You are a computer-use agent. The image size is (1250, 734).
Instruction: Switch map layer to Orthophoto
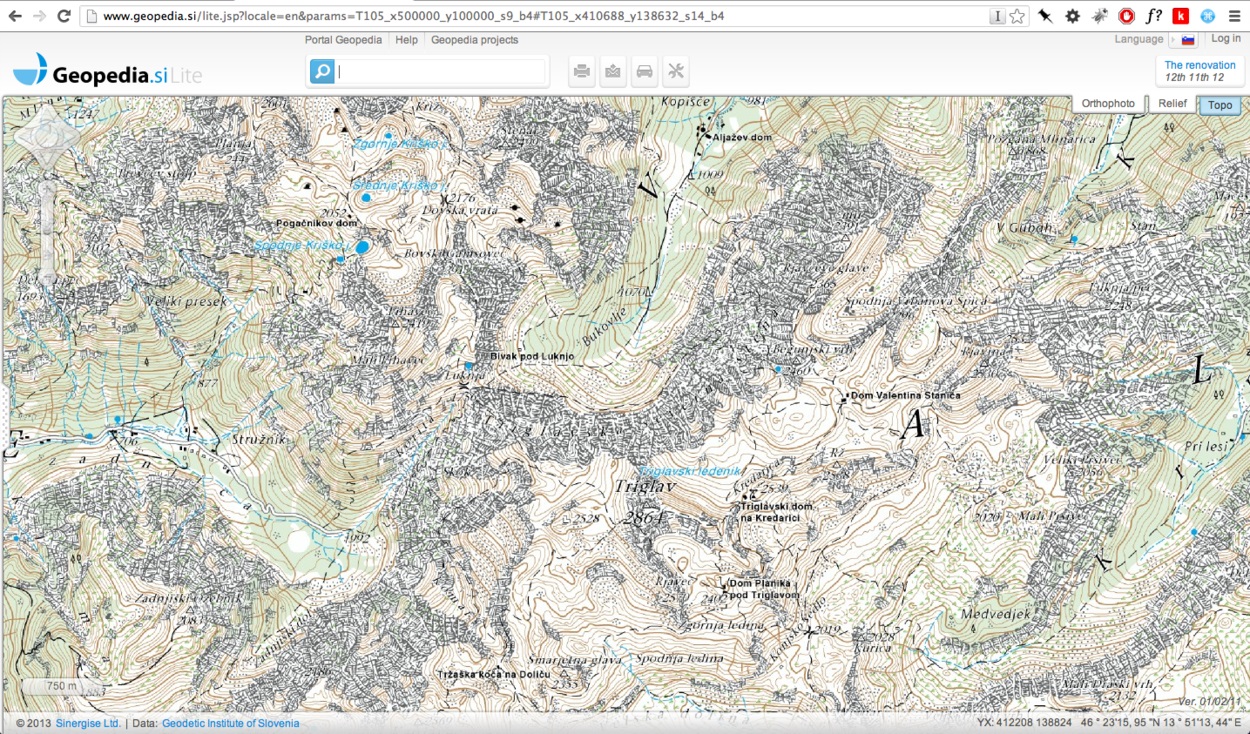[1108, 104]
